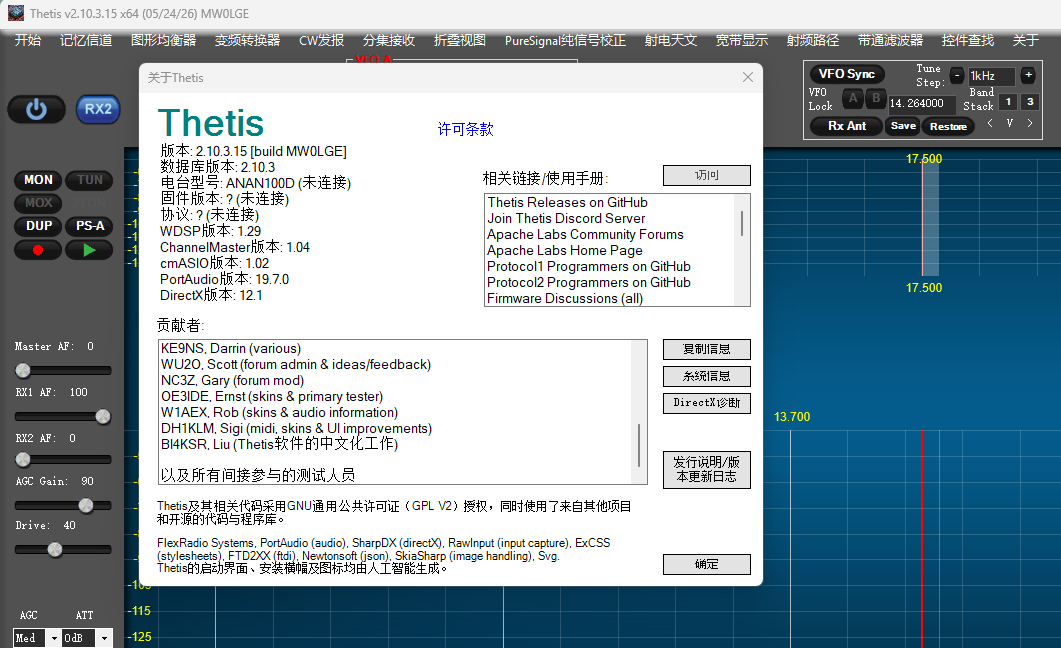1061x648 pixels.
Task: Click the 复制信息 copy info button
Action: click(x=706, y=349)
